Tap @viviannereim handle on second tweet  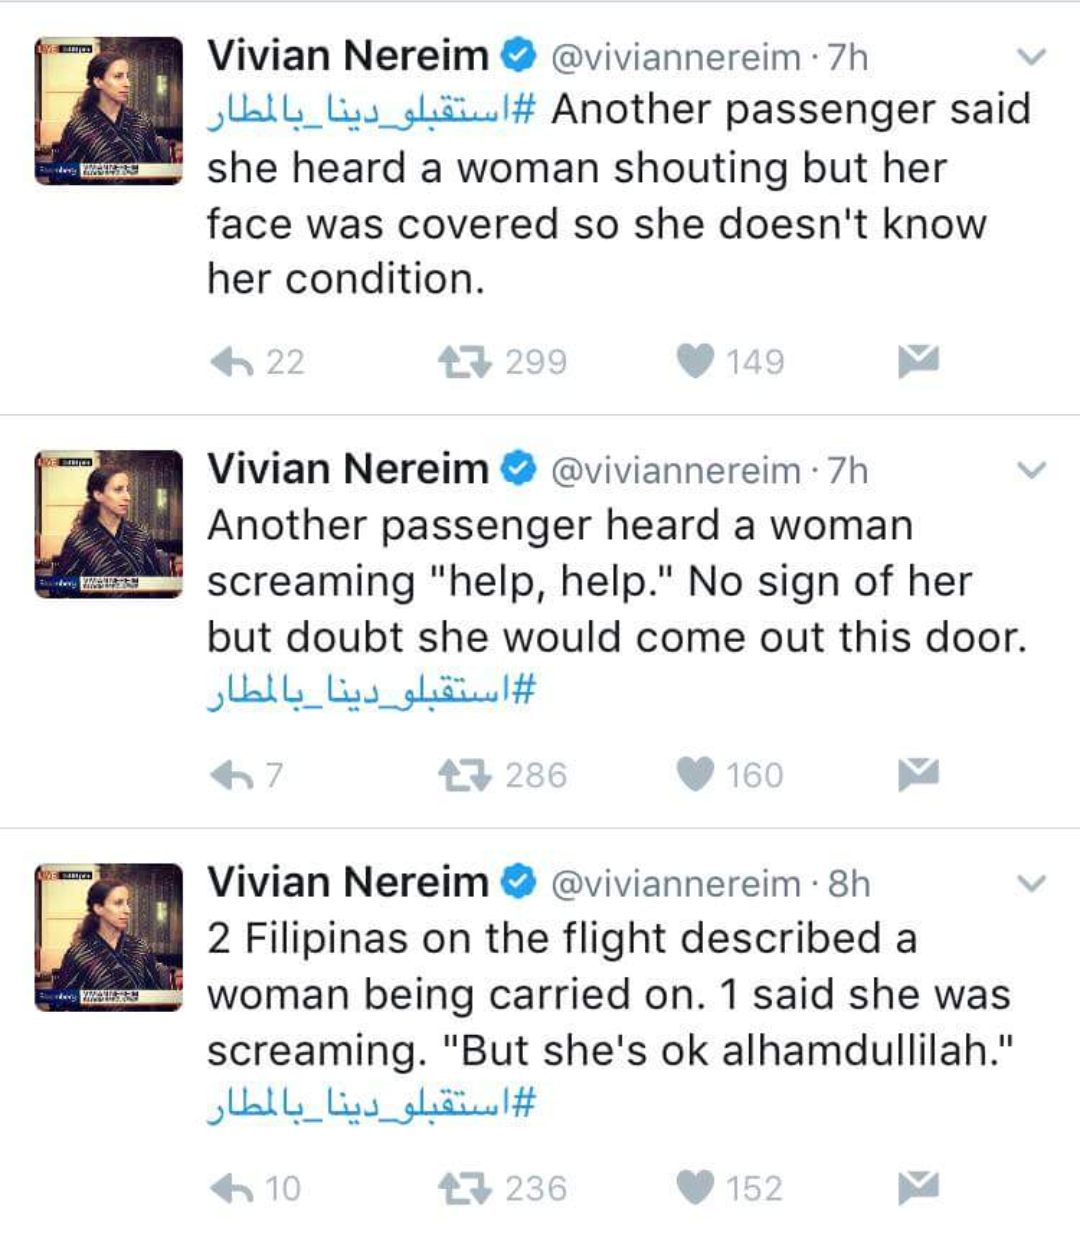pyautogui.click(x=676, y=470)
